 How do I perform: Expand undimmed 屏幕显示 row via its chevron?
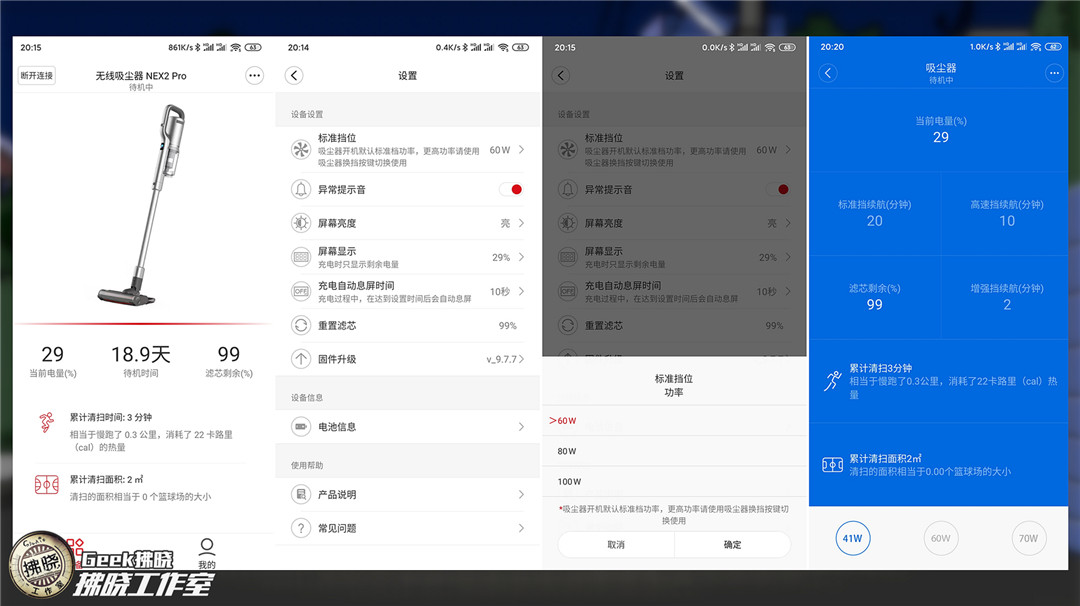click(x=521, y=257)
